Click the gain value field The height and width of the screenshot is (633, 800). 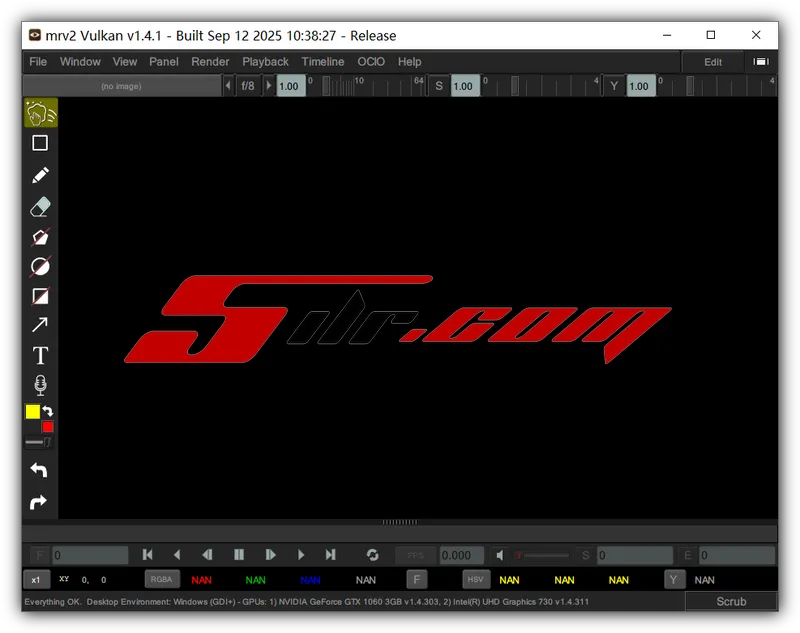pyautogui.click(x=290, y=86)
